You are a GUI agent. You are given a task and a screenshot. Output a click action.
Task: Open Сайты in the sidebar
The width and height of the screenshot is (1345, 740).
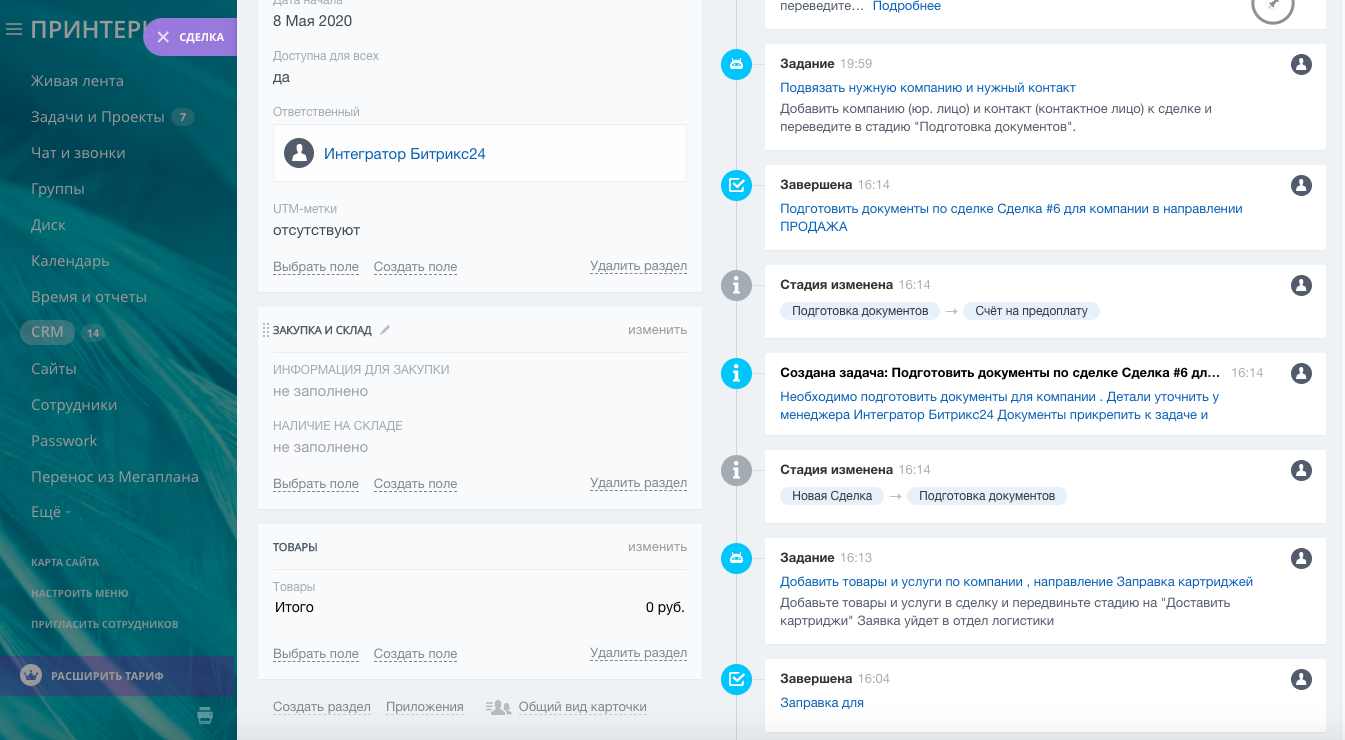point(54,369)
